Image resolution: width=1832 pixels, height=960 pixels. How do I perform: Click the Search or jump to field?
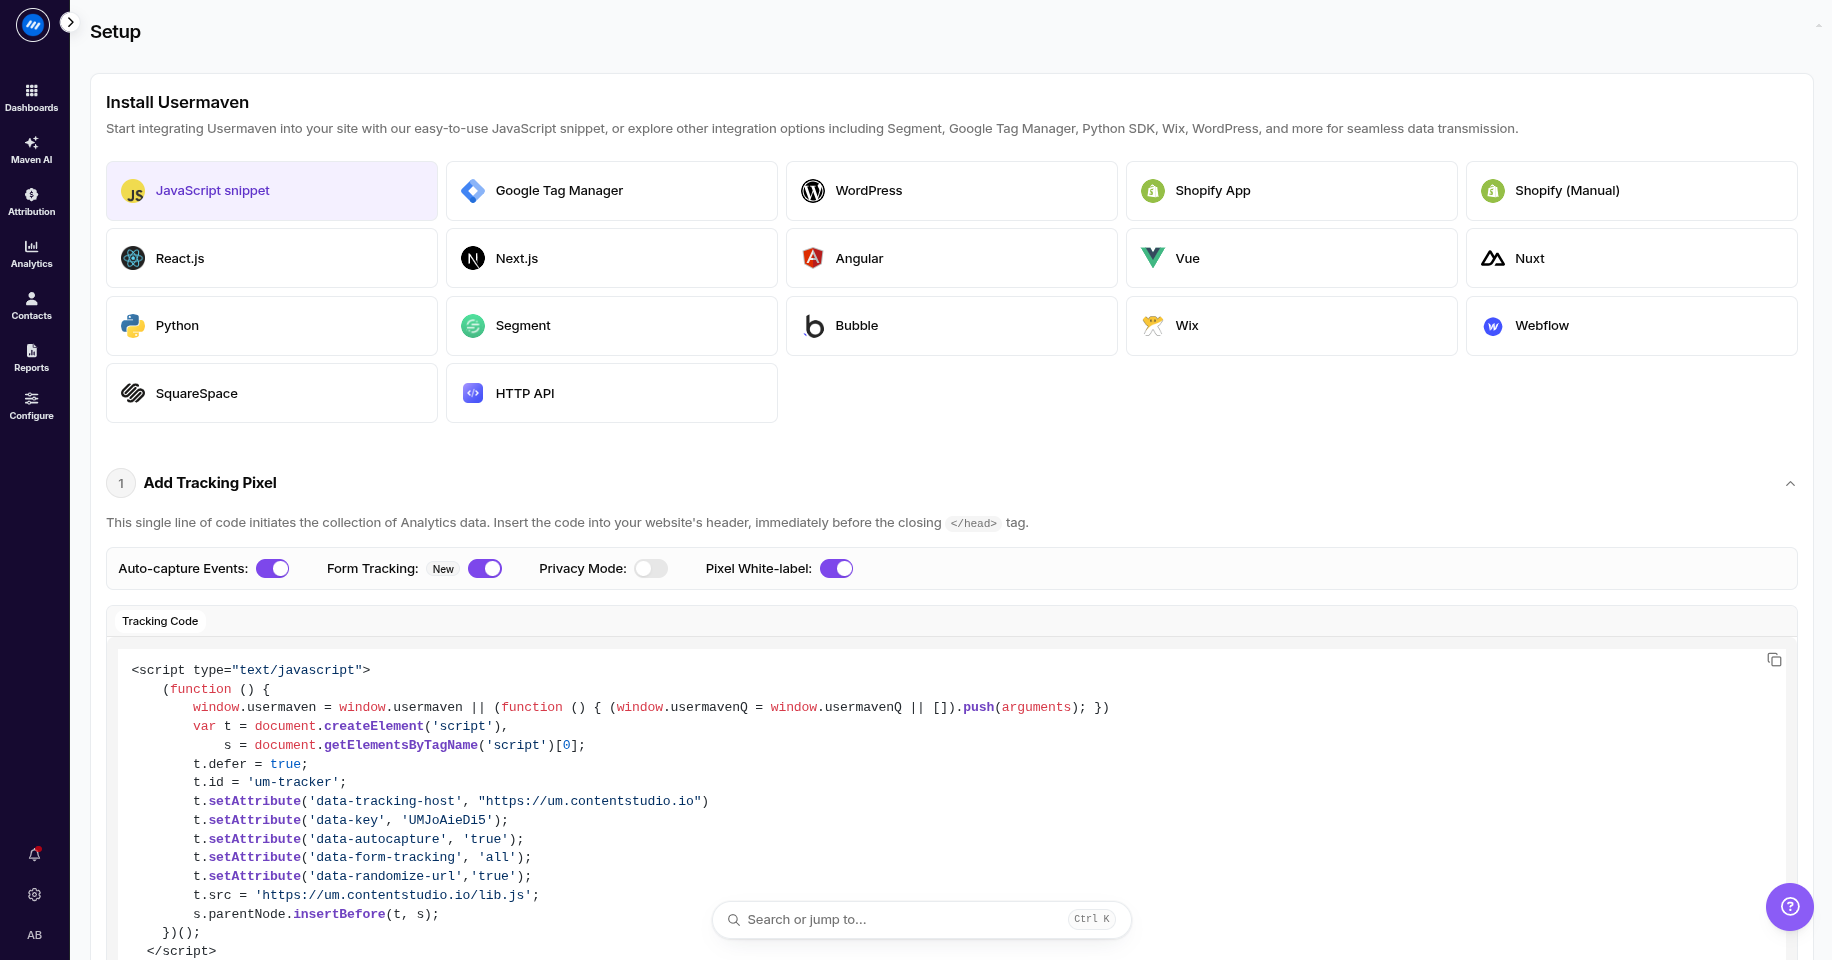click(922, 920)
